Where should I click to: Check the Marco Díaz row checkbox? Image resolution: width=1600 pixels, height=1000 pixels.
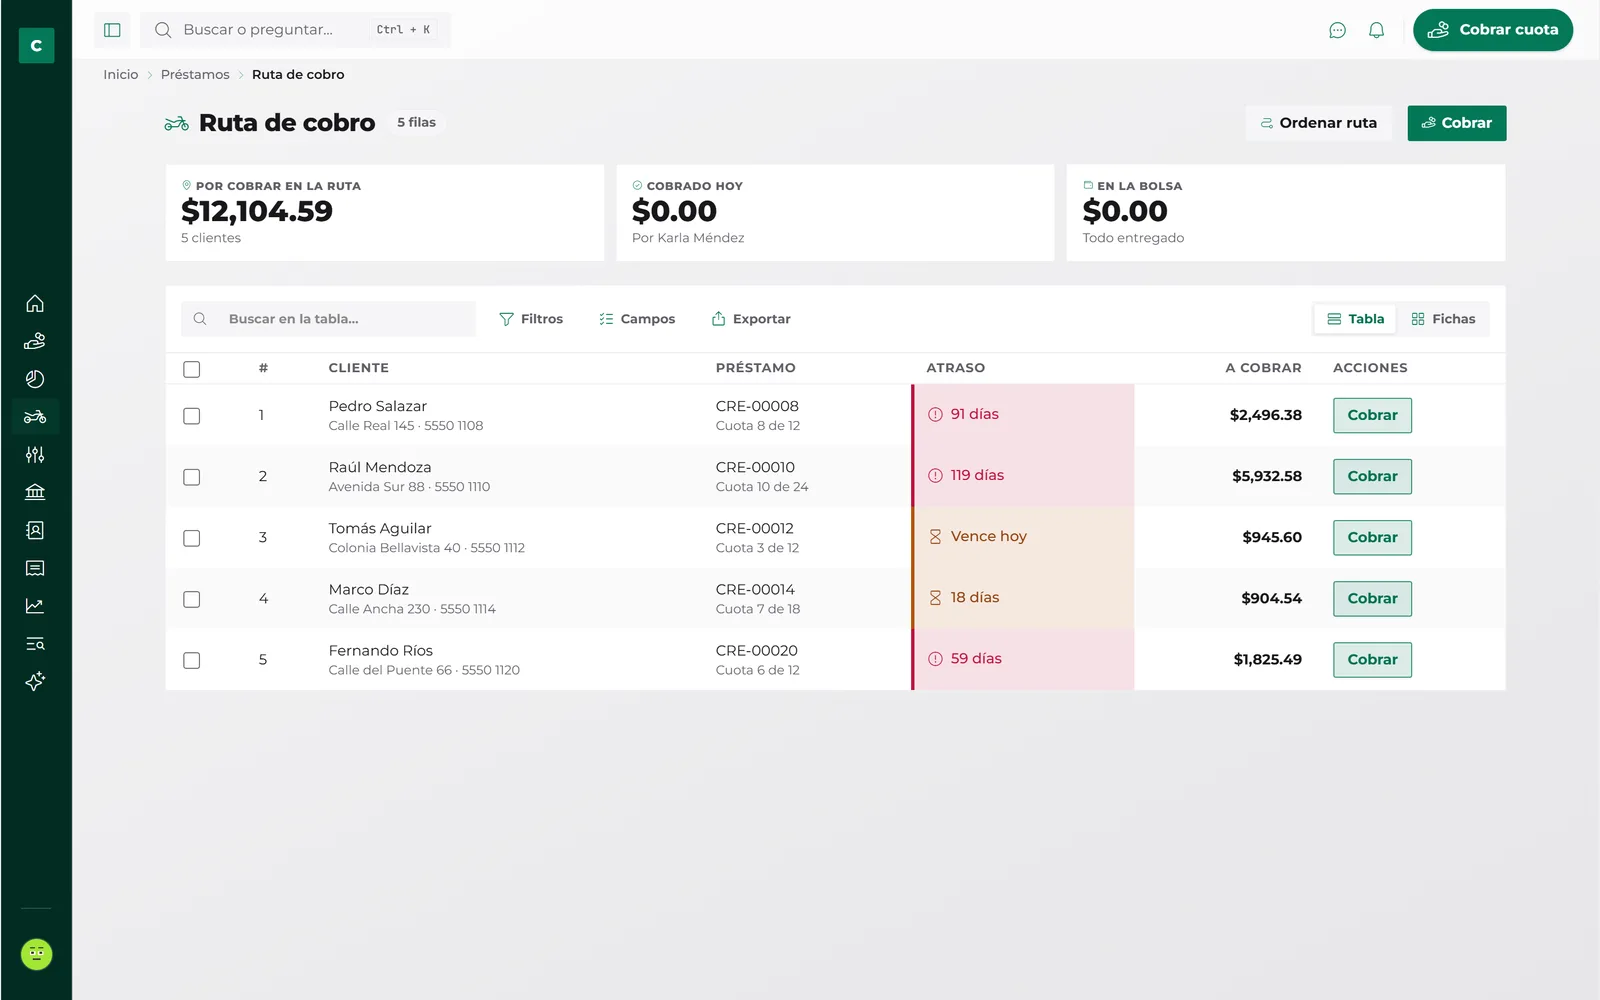tap(192, 599)
